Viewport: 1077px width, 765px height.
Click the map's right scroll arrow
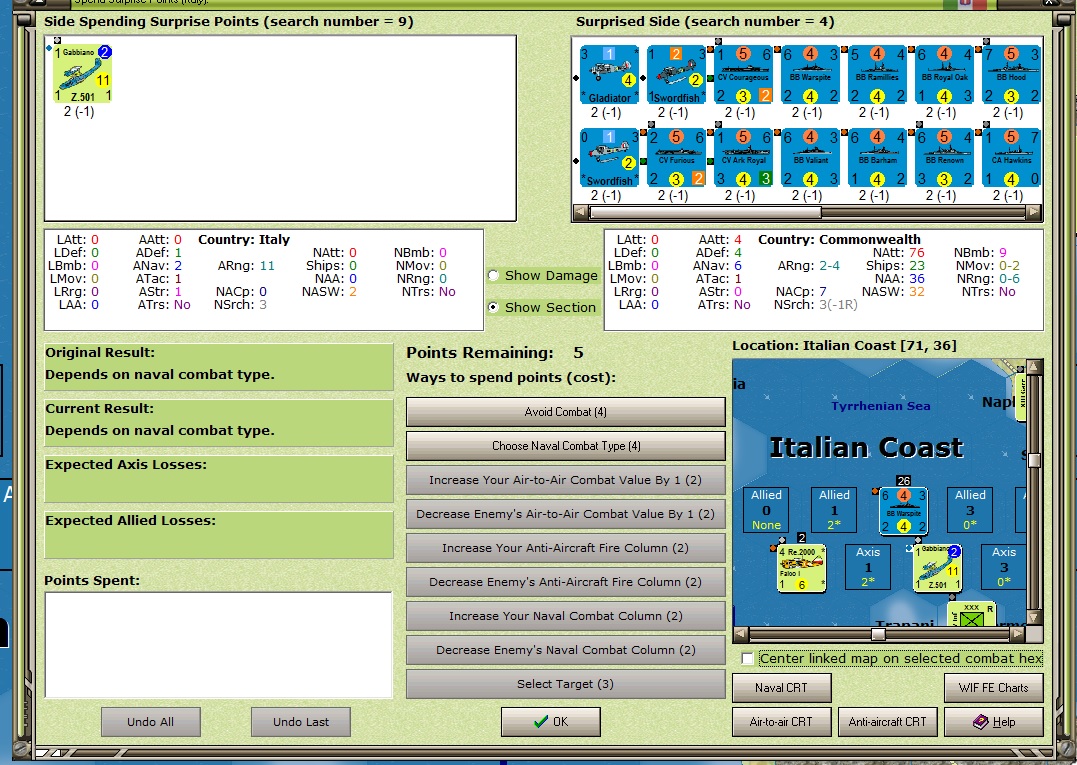[x=1018, y=635]
